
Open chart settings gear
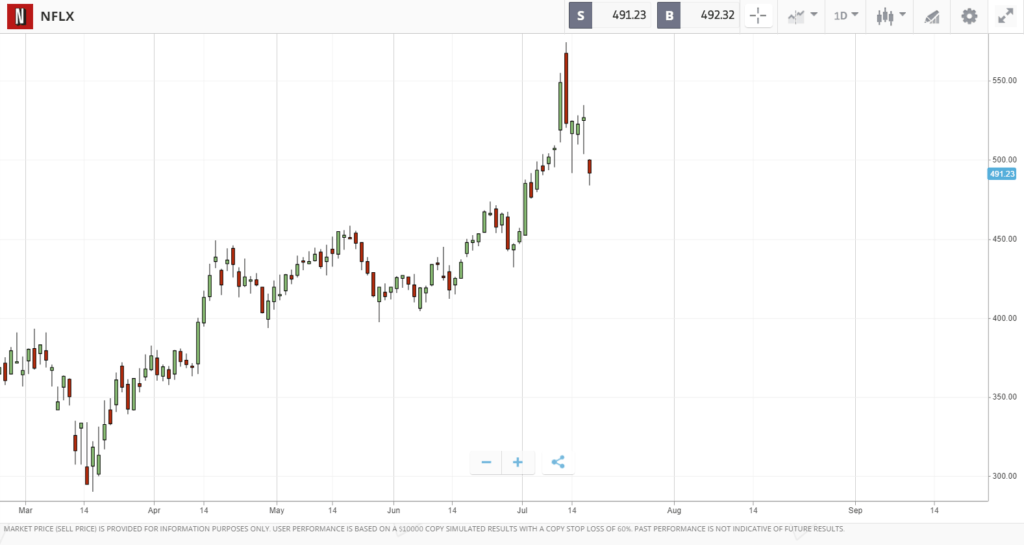tap(969, 16)
